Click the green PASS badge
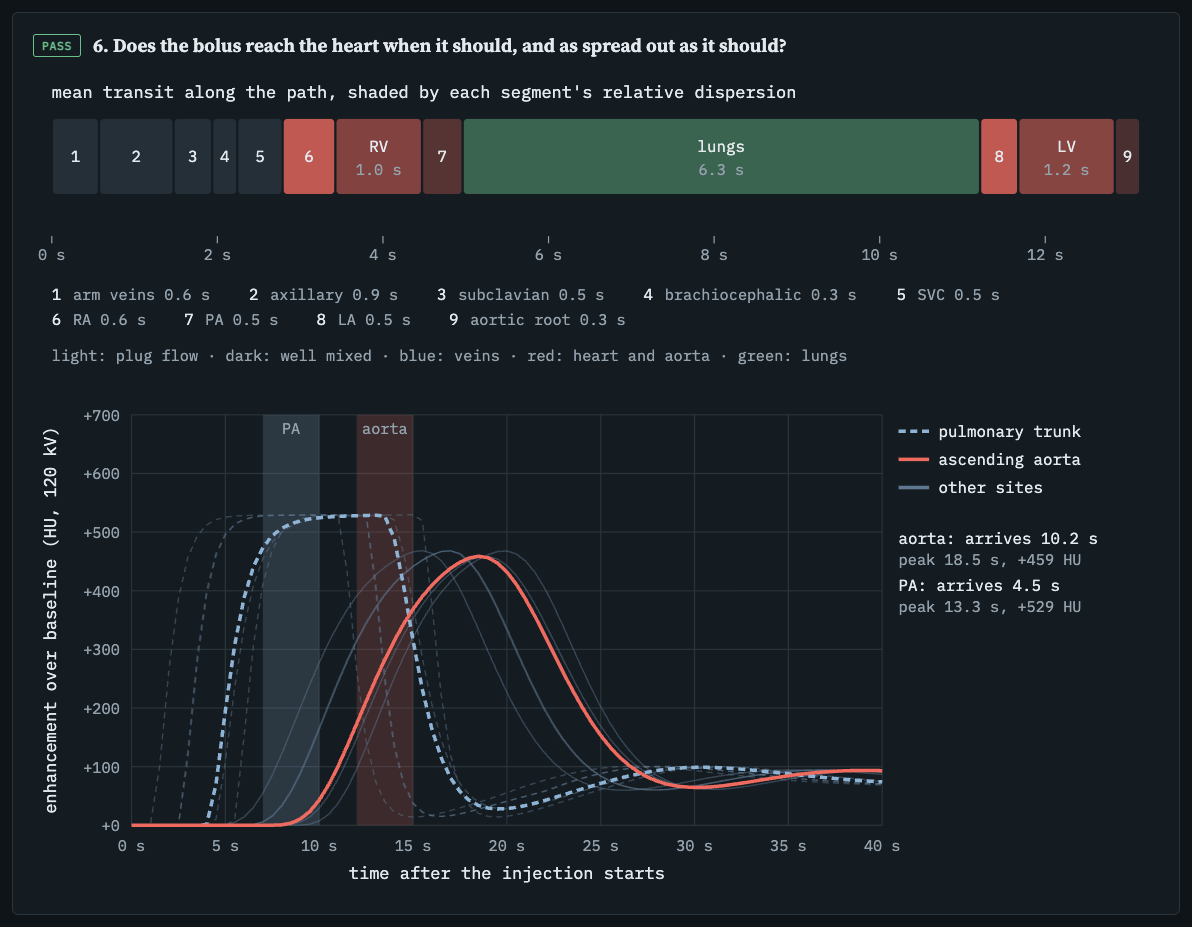This screenshot has width=1192, height=927. [x=57, y=46]
